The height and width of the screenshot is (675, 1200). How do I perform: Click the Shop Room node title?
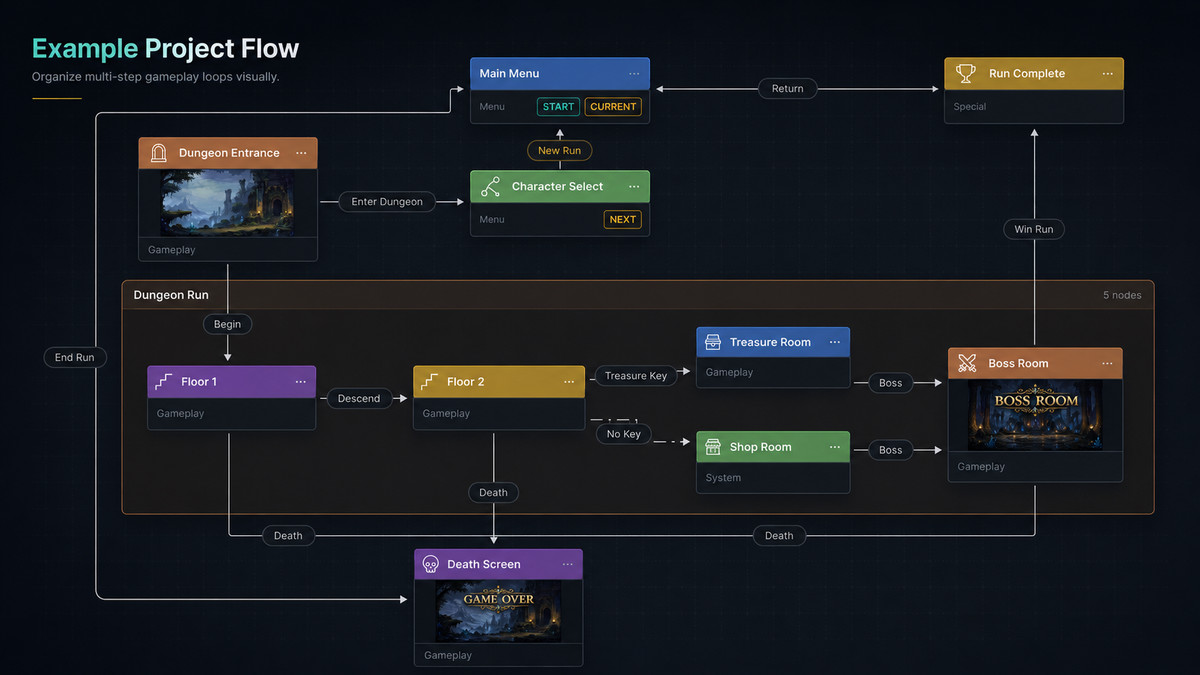[761, 447]
